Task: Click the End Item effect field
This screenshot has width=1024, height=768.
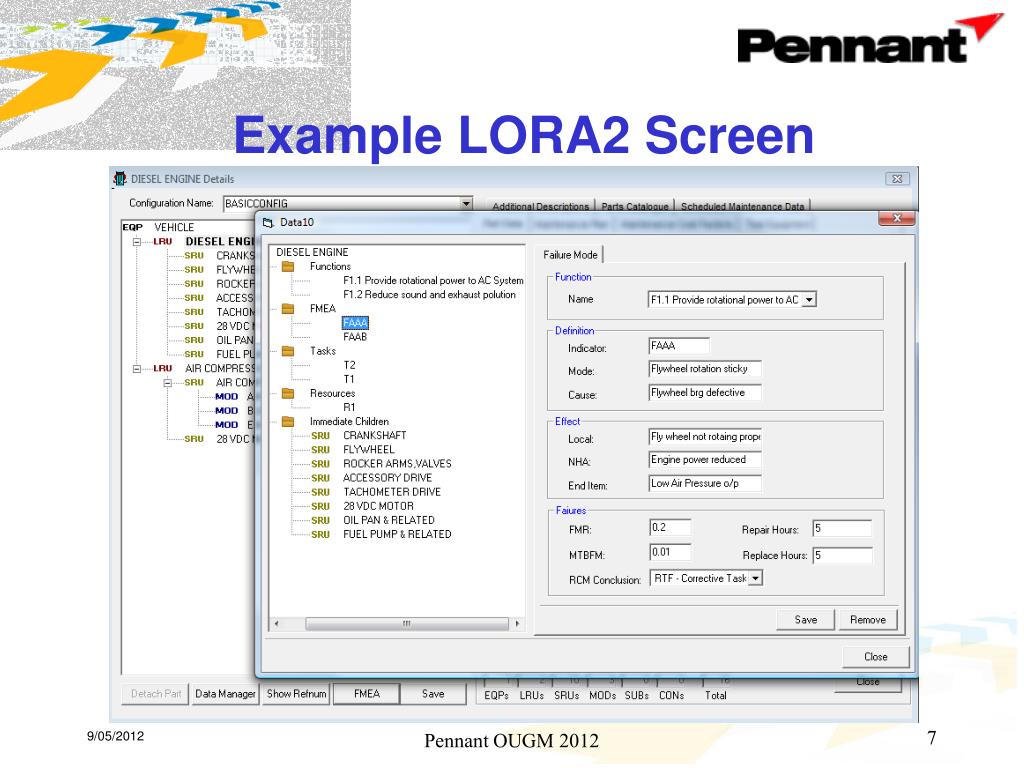Action: tap(705, 483)
